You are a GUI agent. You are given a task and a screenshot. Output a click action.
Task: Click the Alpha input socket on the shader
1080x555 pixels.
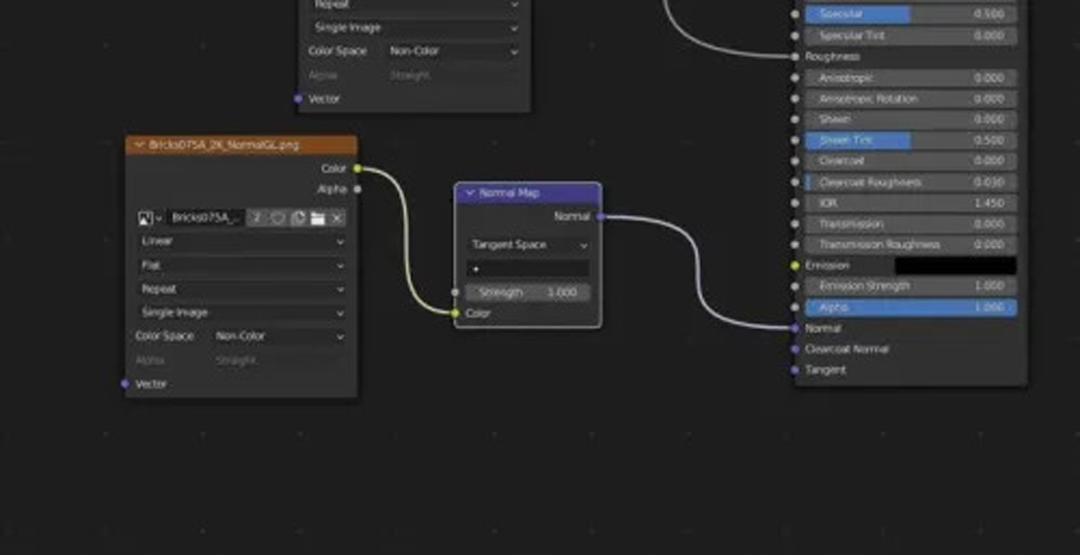pos(795,308)
